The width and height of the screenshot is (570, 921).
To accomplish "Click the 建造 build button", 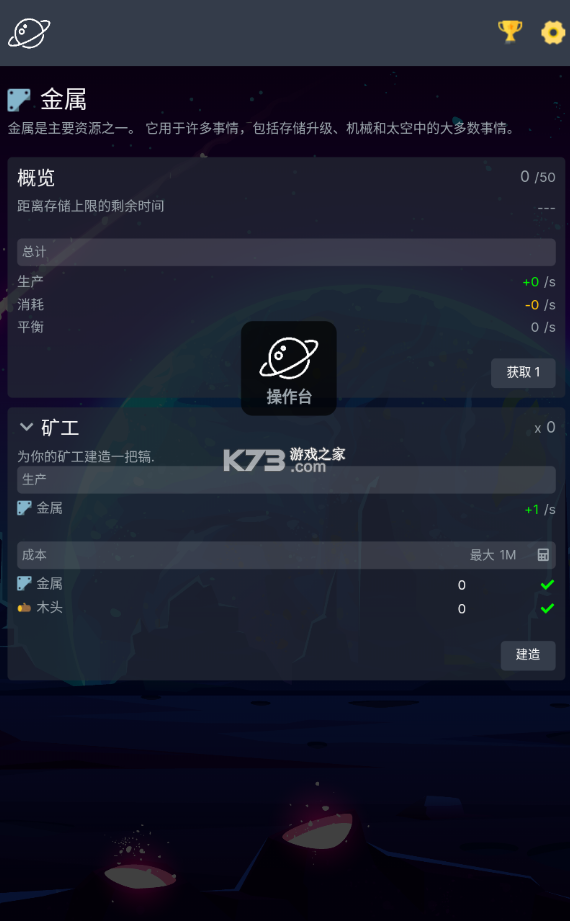I will point(528,655).
